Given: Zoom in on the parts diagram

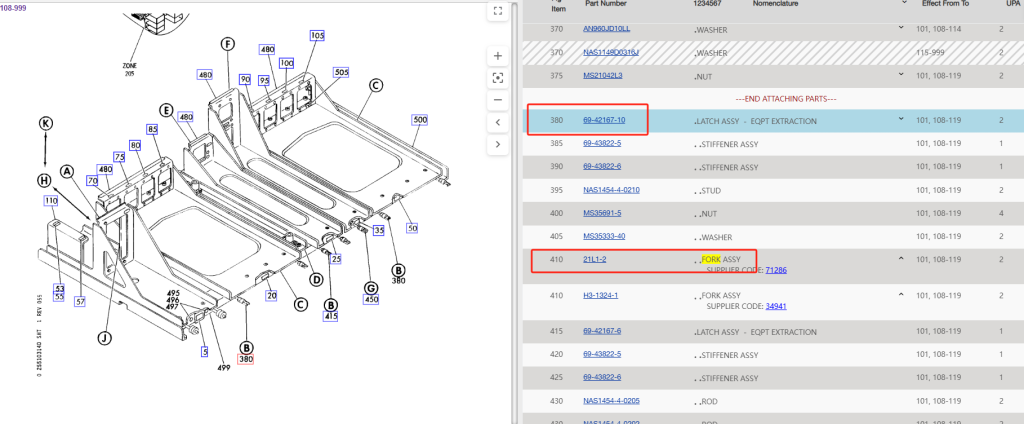Looking at the screenshot, I should pos(498,56).
